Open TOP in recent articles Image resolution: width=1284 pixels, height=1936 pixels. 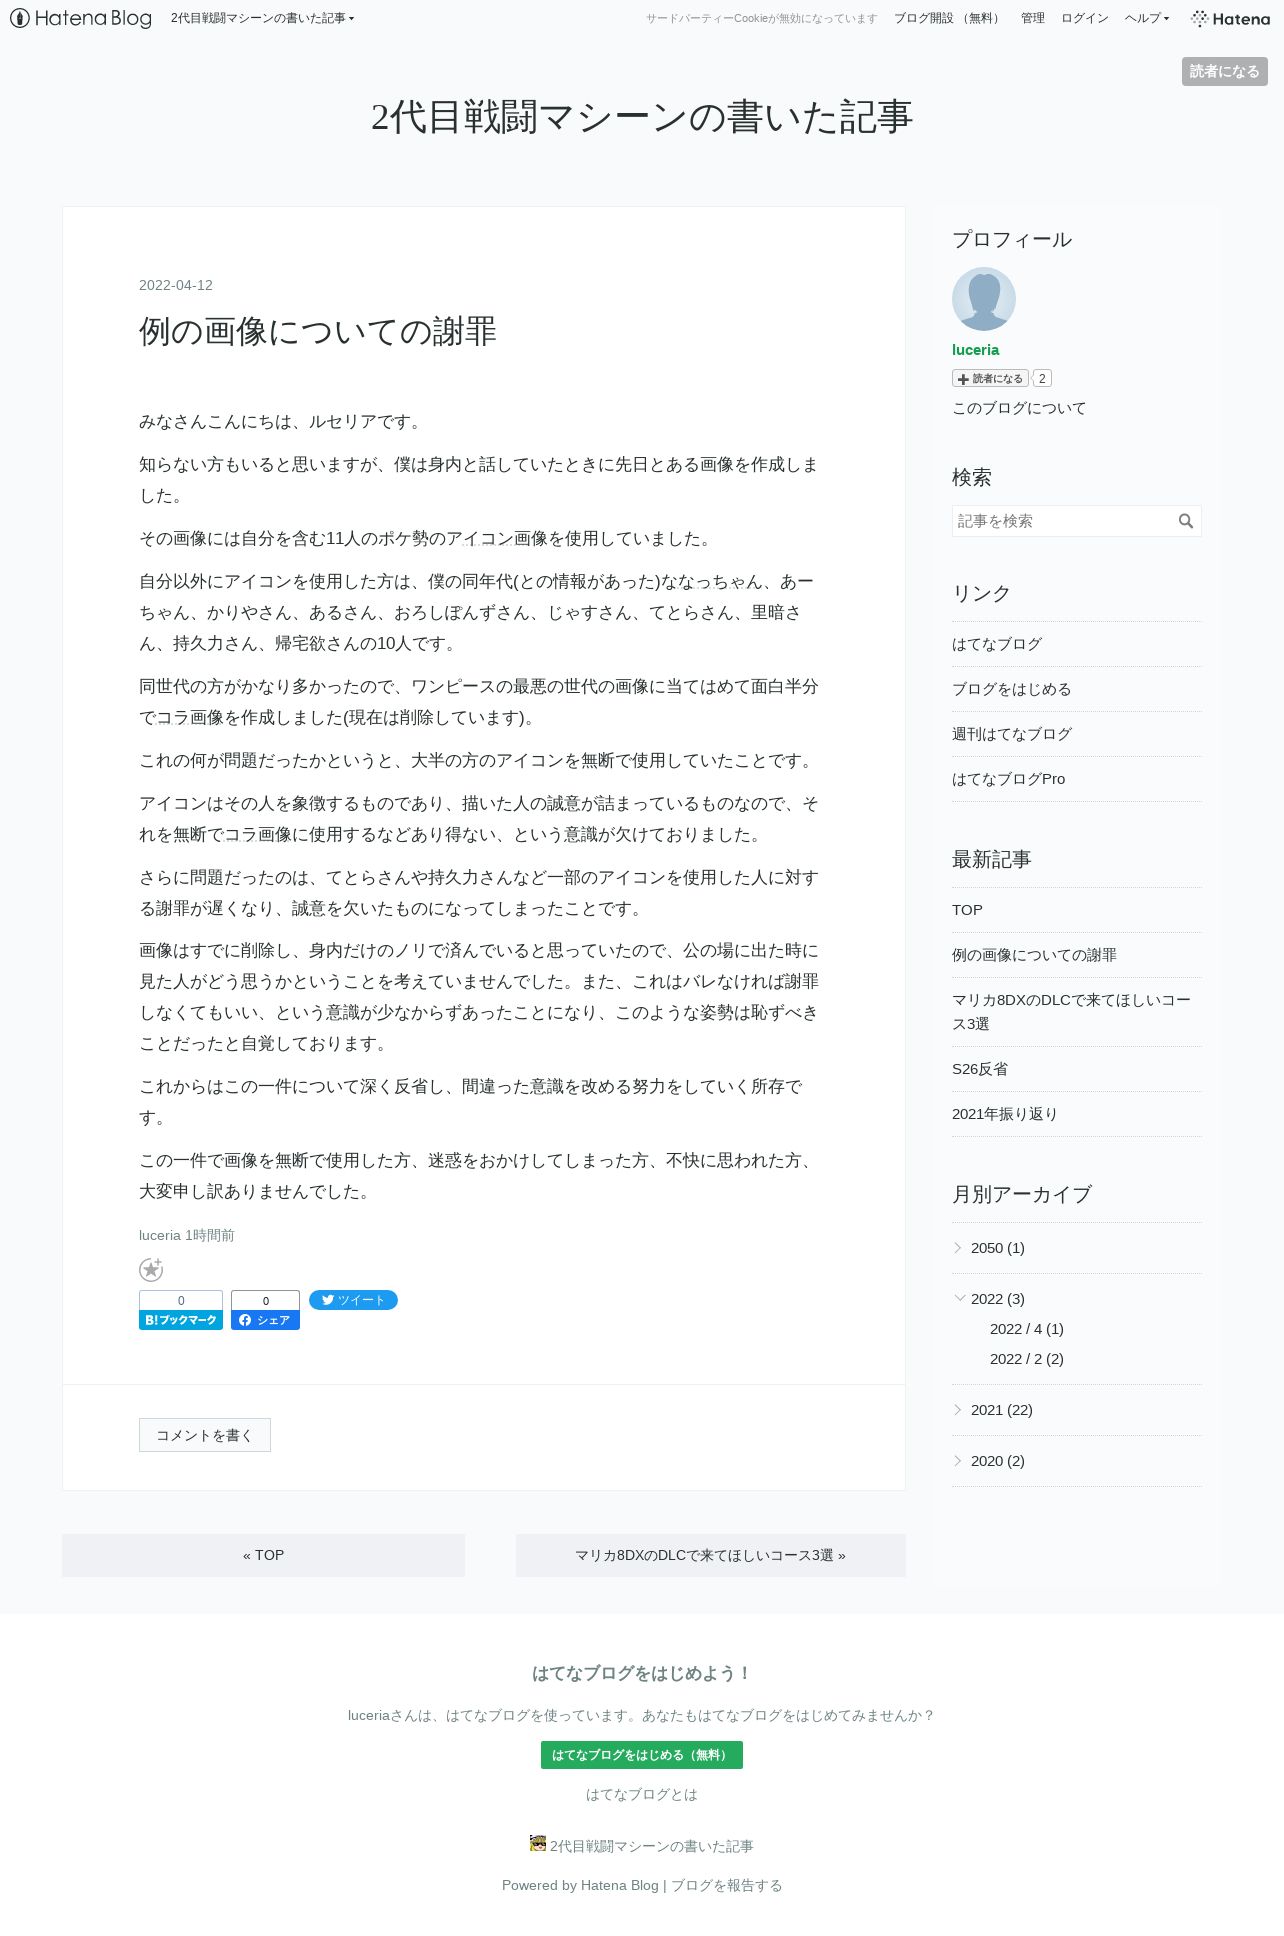click(x=967, y=910)
